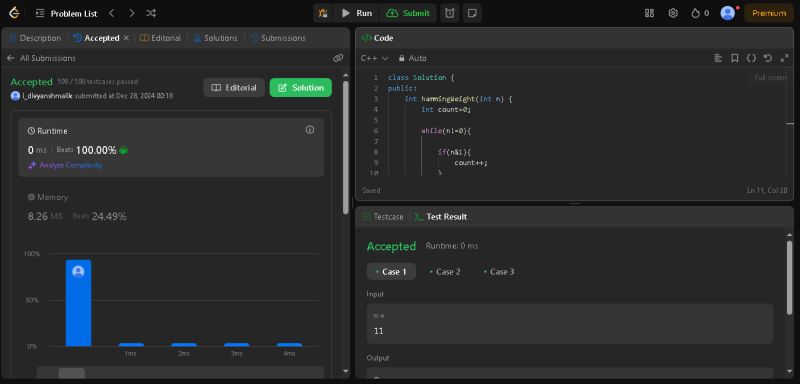Switch to the Description tab

[35, 38]
